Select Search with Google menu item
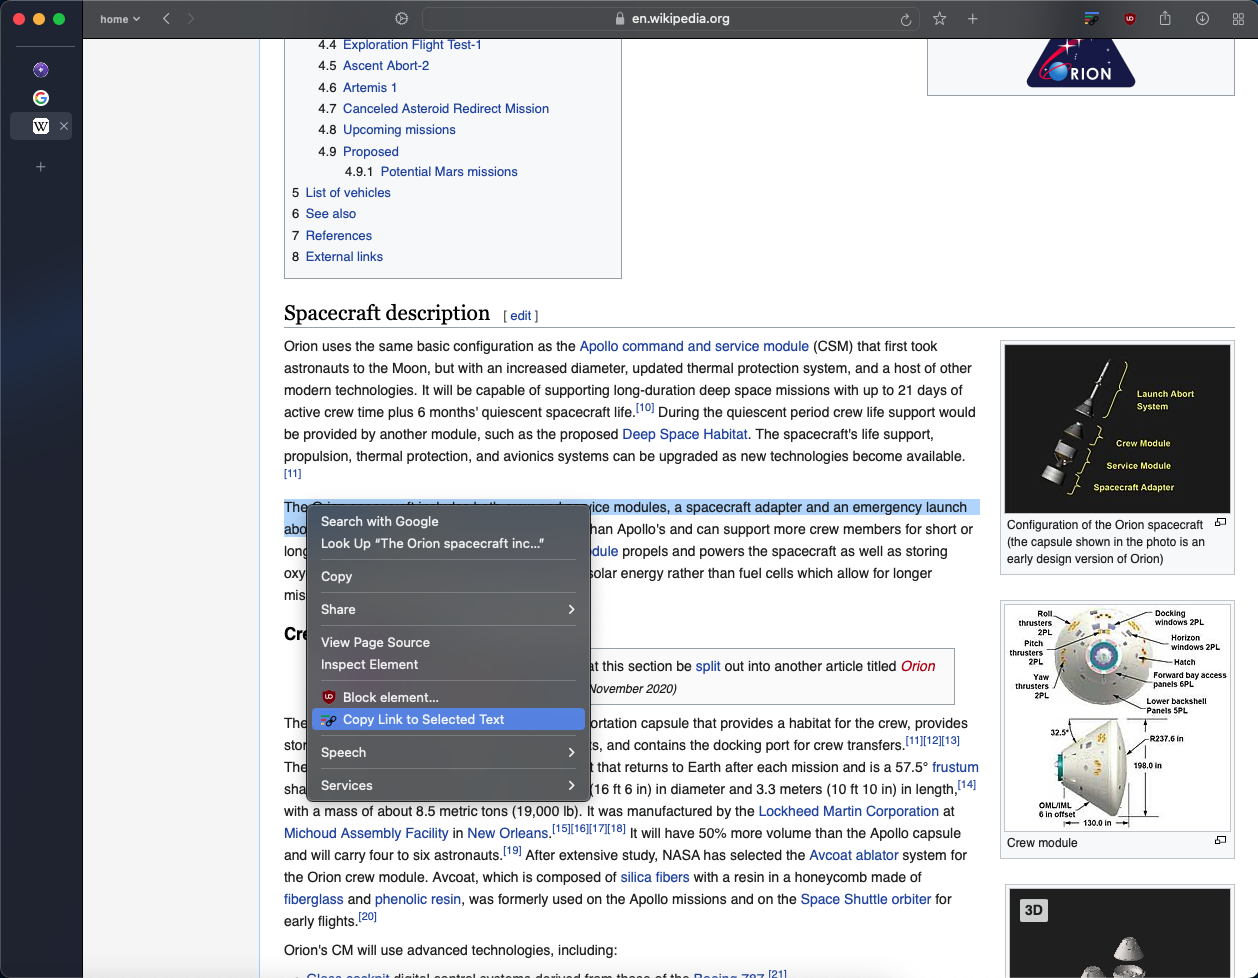 (x=380, y=522)
